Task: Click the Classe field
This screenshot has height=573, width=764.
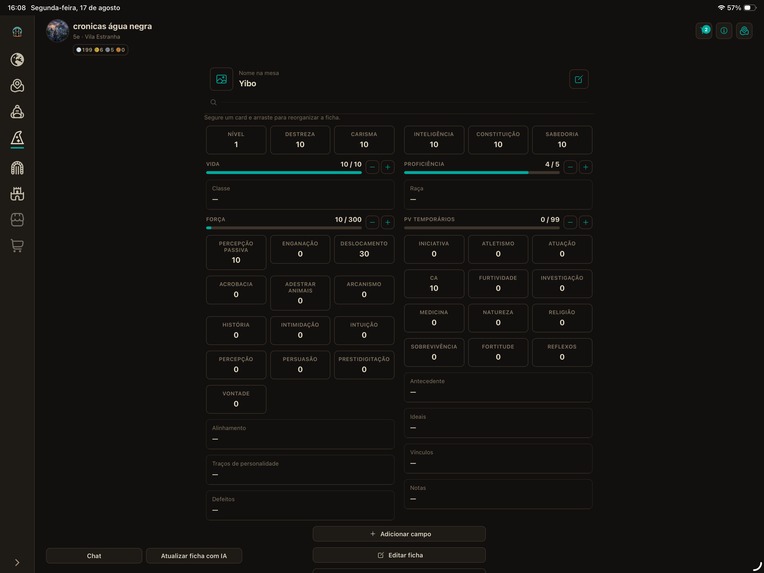Action: coord(300,194)
